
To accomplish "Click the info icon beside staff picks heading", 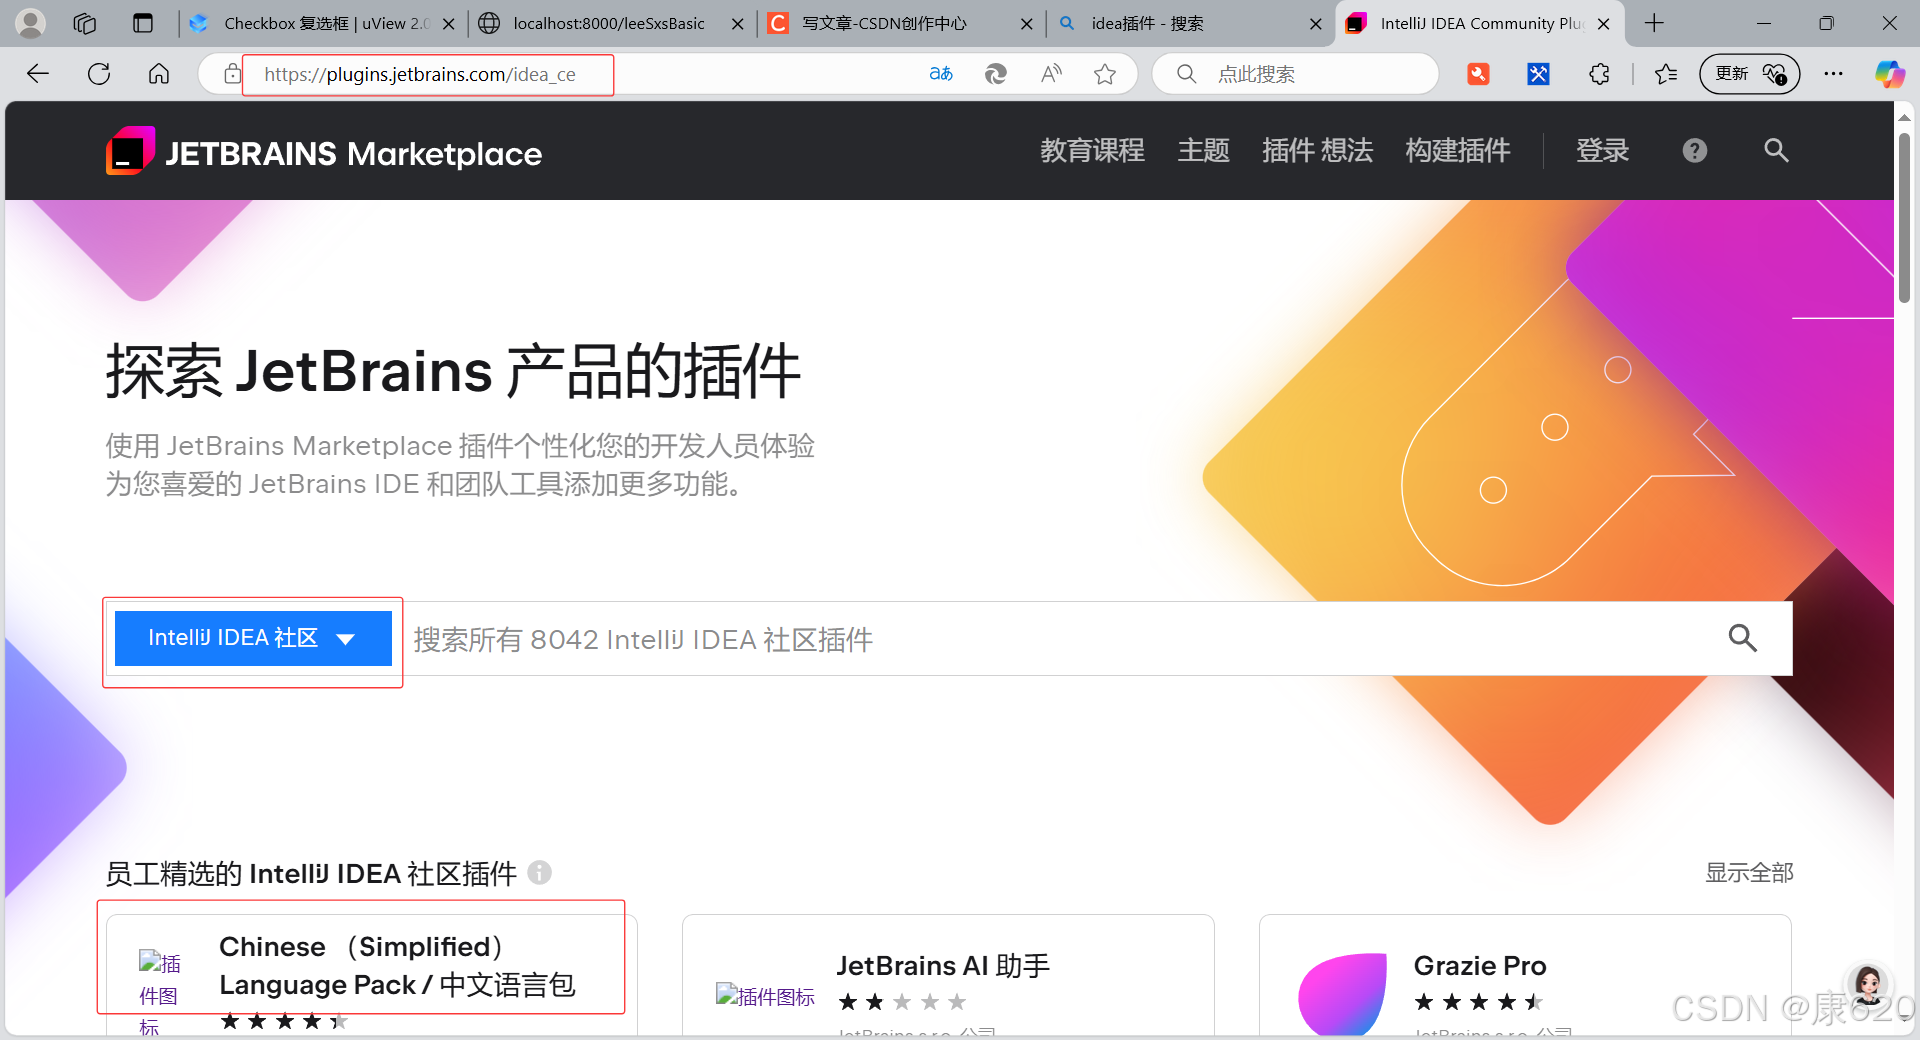I will [x=540, y=873].
